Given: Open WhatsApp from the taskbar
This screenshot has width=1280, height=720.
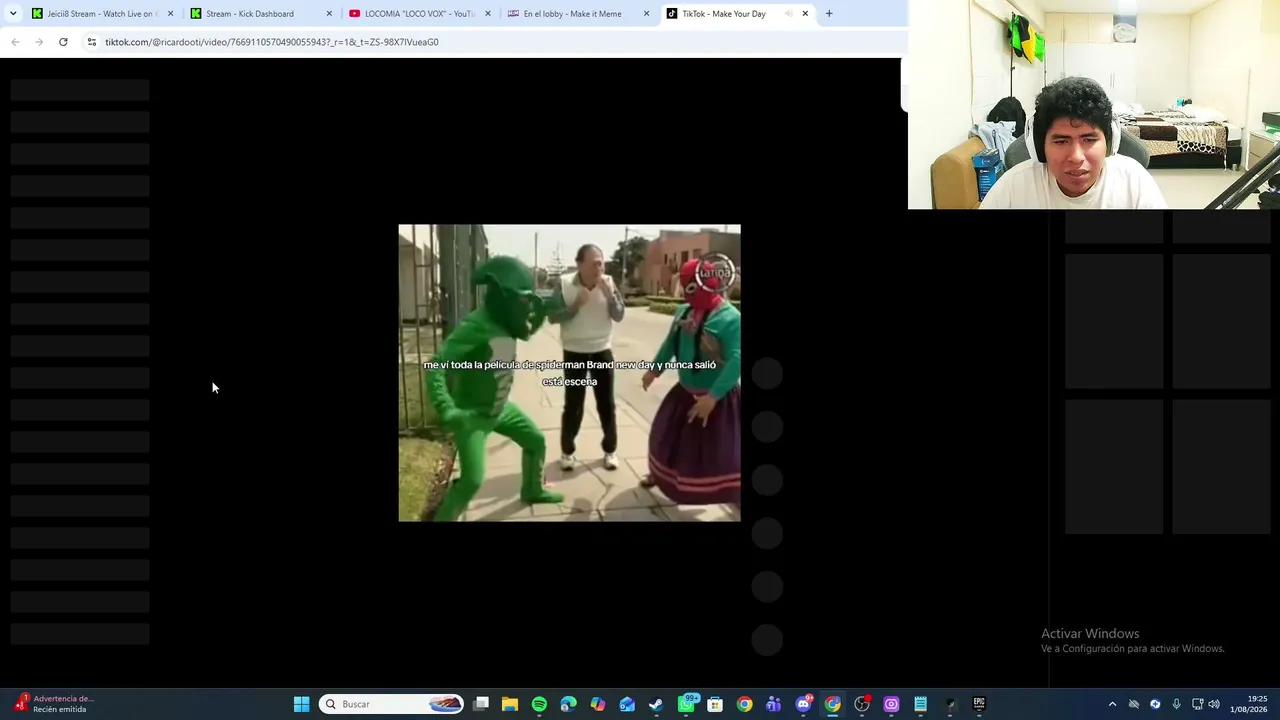Looking at the screenshot, I should click(687, 704).
